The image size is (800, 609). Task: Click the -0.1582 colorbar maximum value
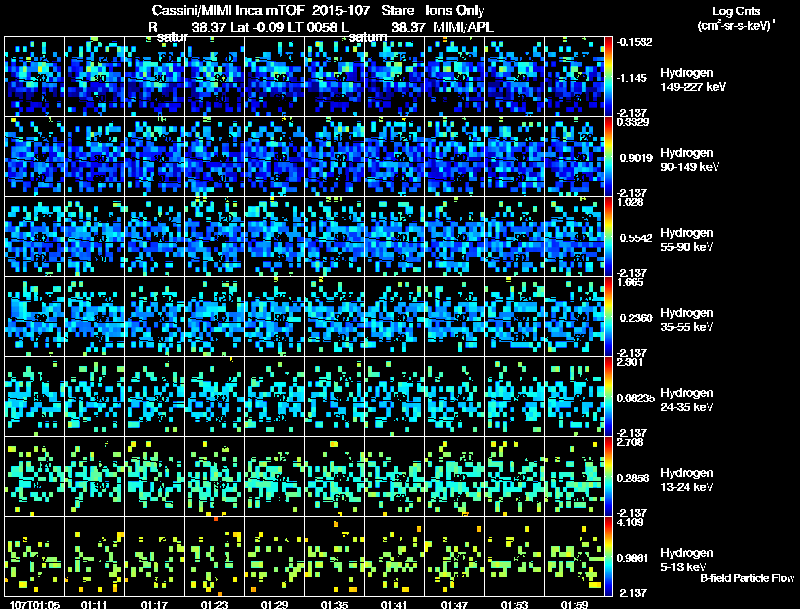[x=634, y=42]
